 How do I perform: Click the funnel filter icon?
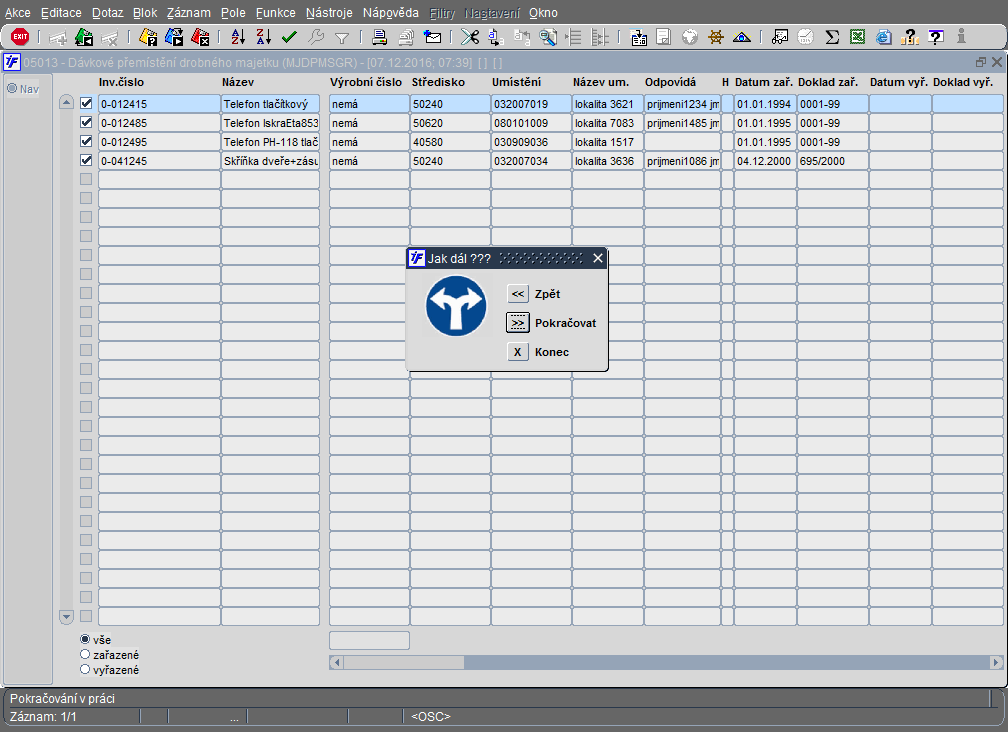(342, 38)
